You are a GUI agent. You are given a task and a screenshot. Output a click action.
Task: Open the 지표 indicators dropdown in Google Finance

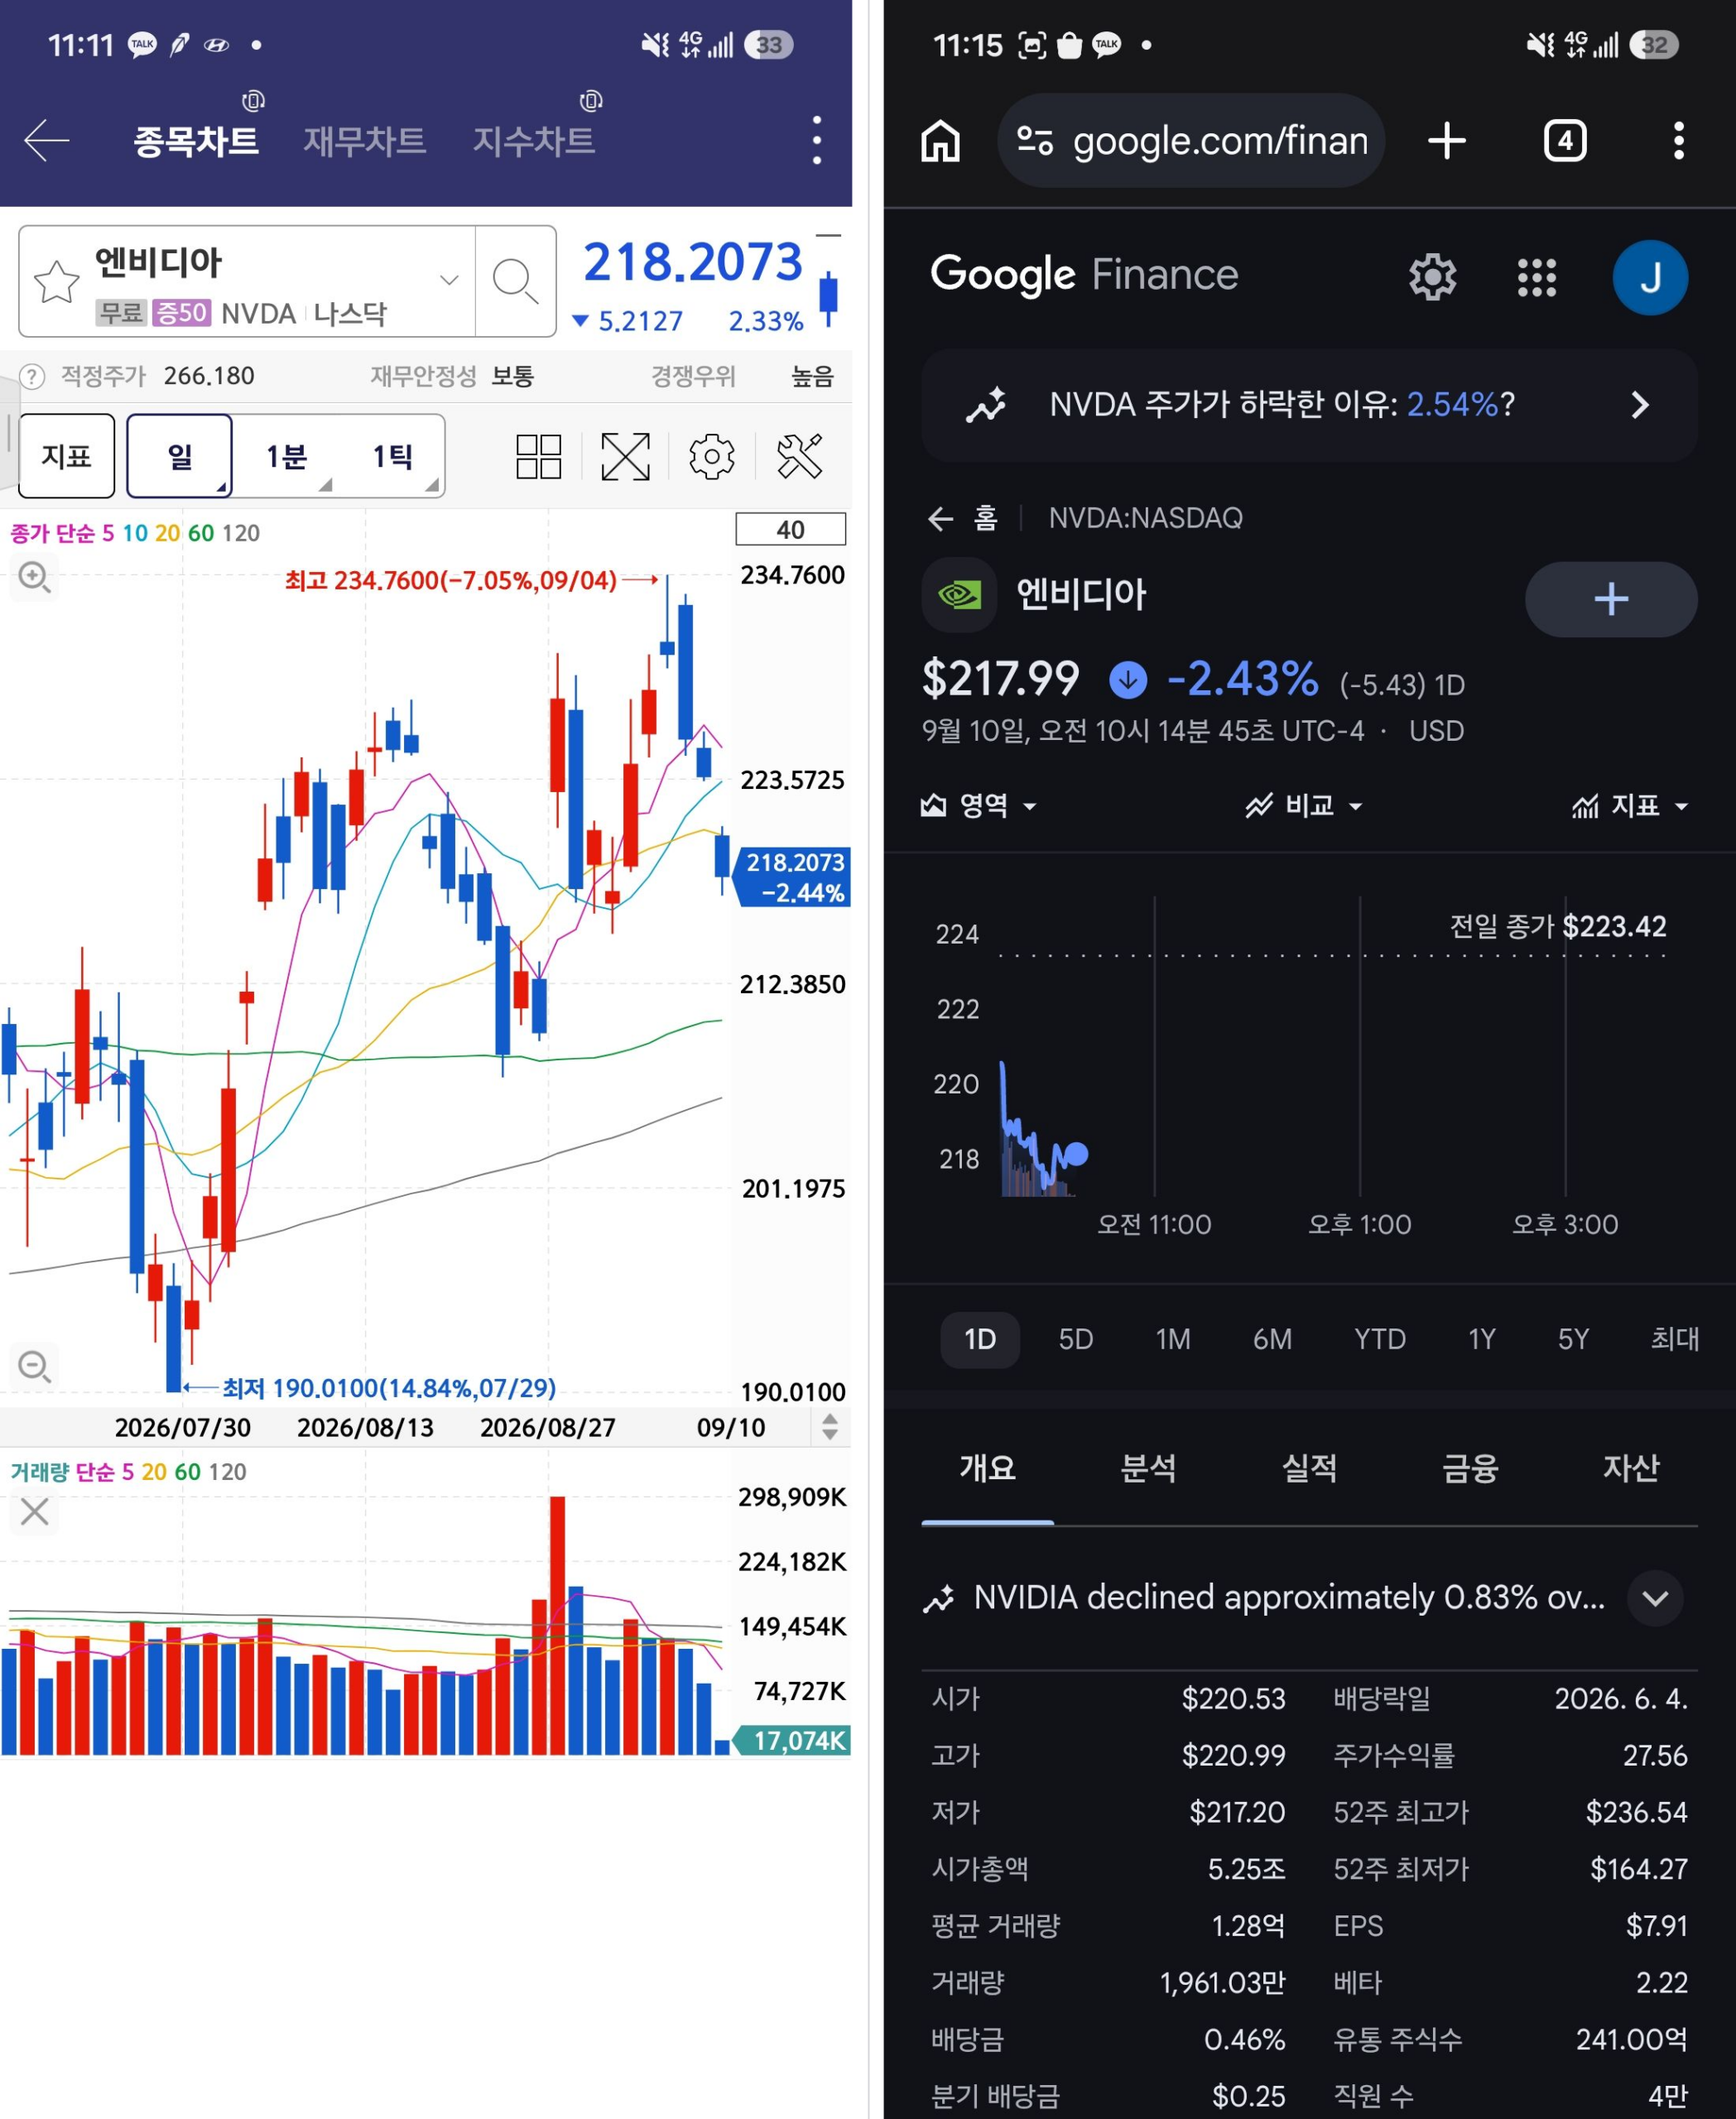click(1630, 806)
